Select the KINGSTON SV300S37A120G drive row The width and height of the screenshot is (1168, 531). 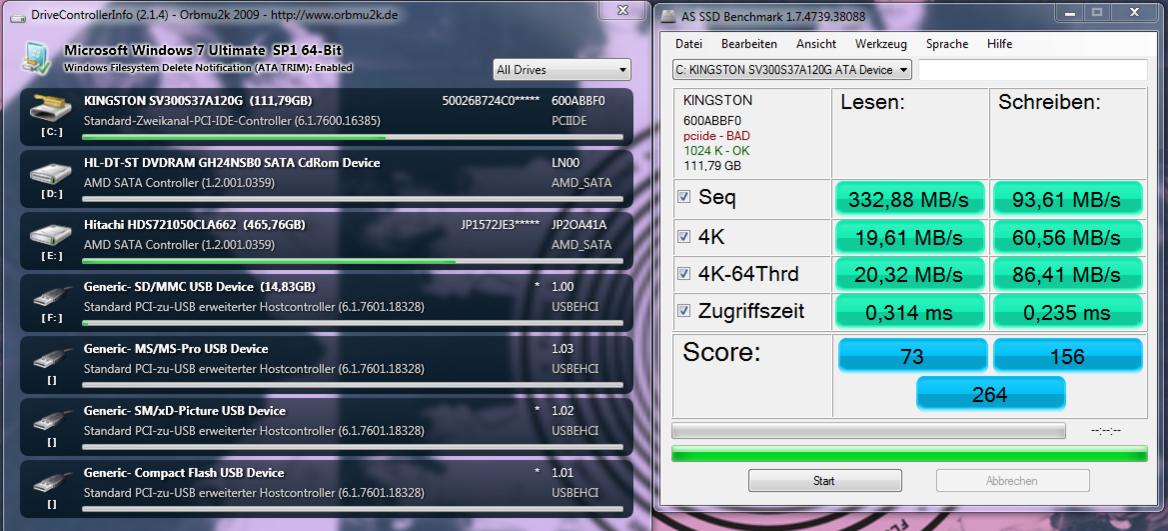click(x=327, y=117)
